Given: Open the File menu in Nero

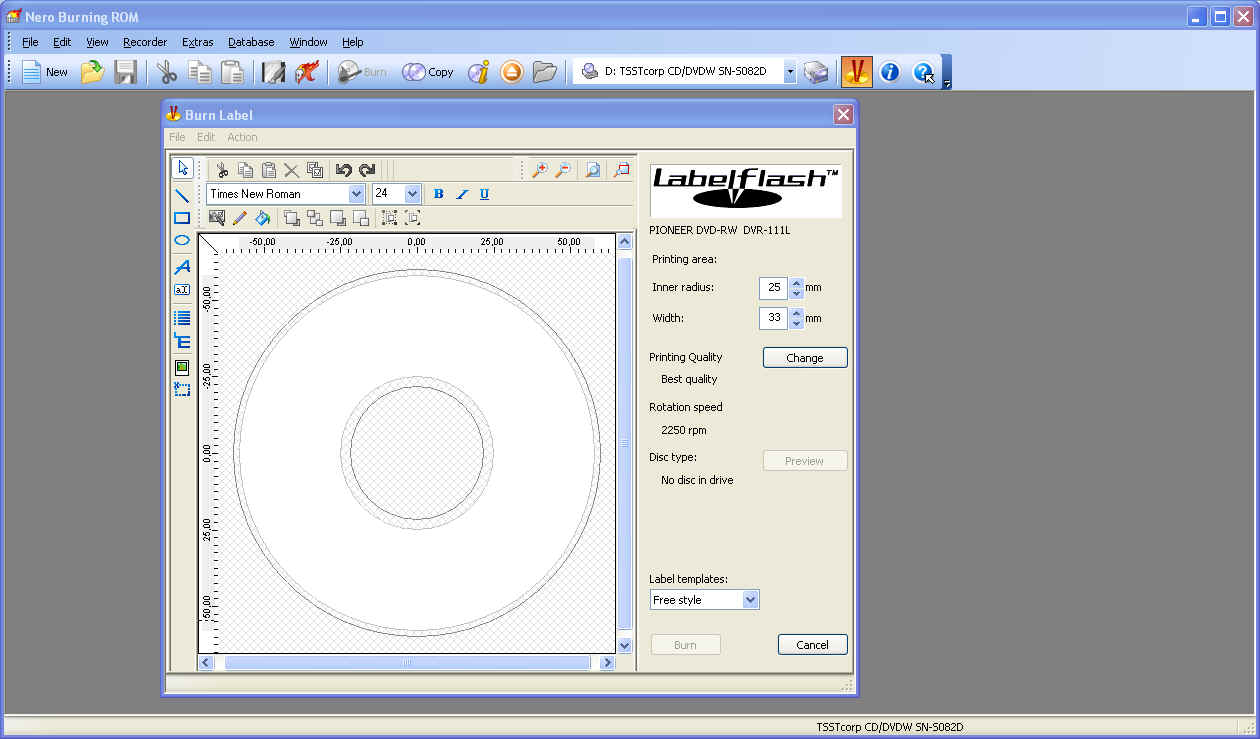Looking at the screenshot, I should click(x=30, y=42).
